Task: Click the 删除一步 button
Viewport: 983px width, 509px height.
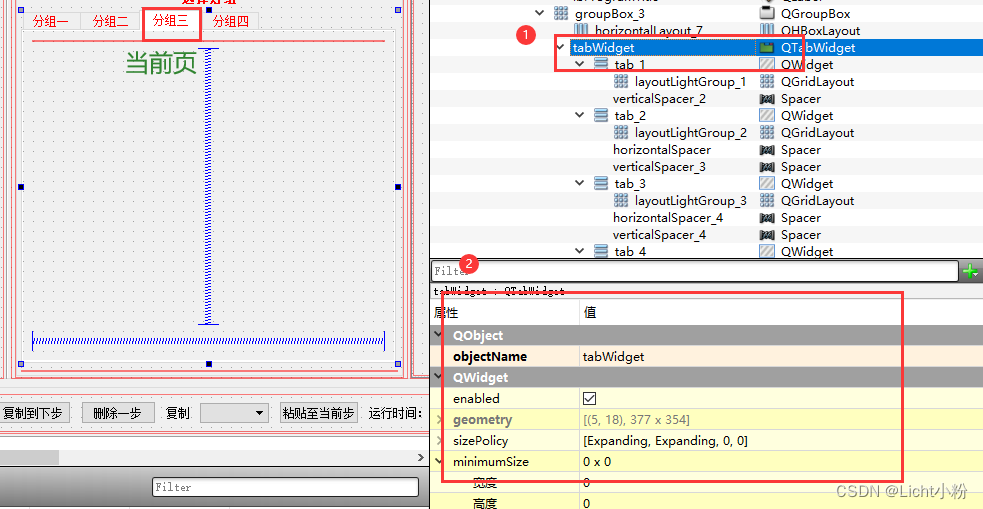Action: [118, 413]
